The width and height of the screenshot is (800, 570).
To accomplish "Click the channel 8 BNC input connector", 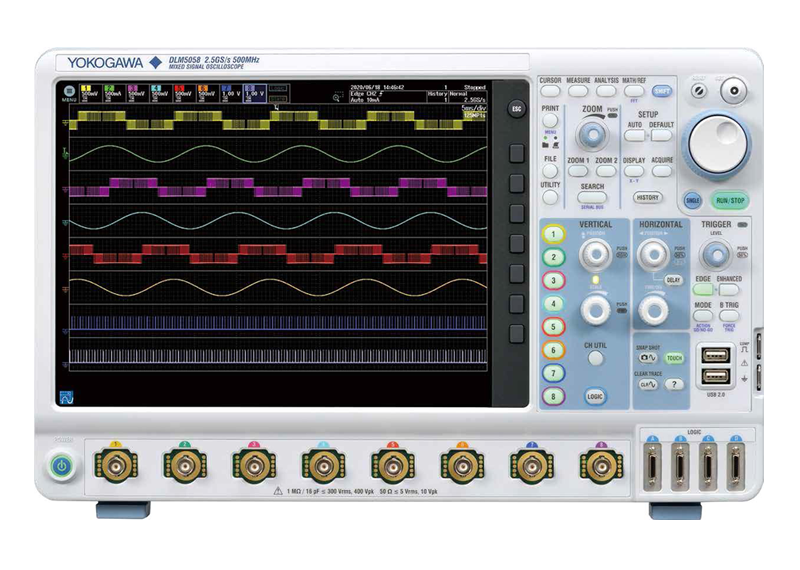I will [601, 466].
